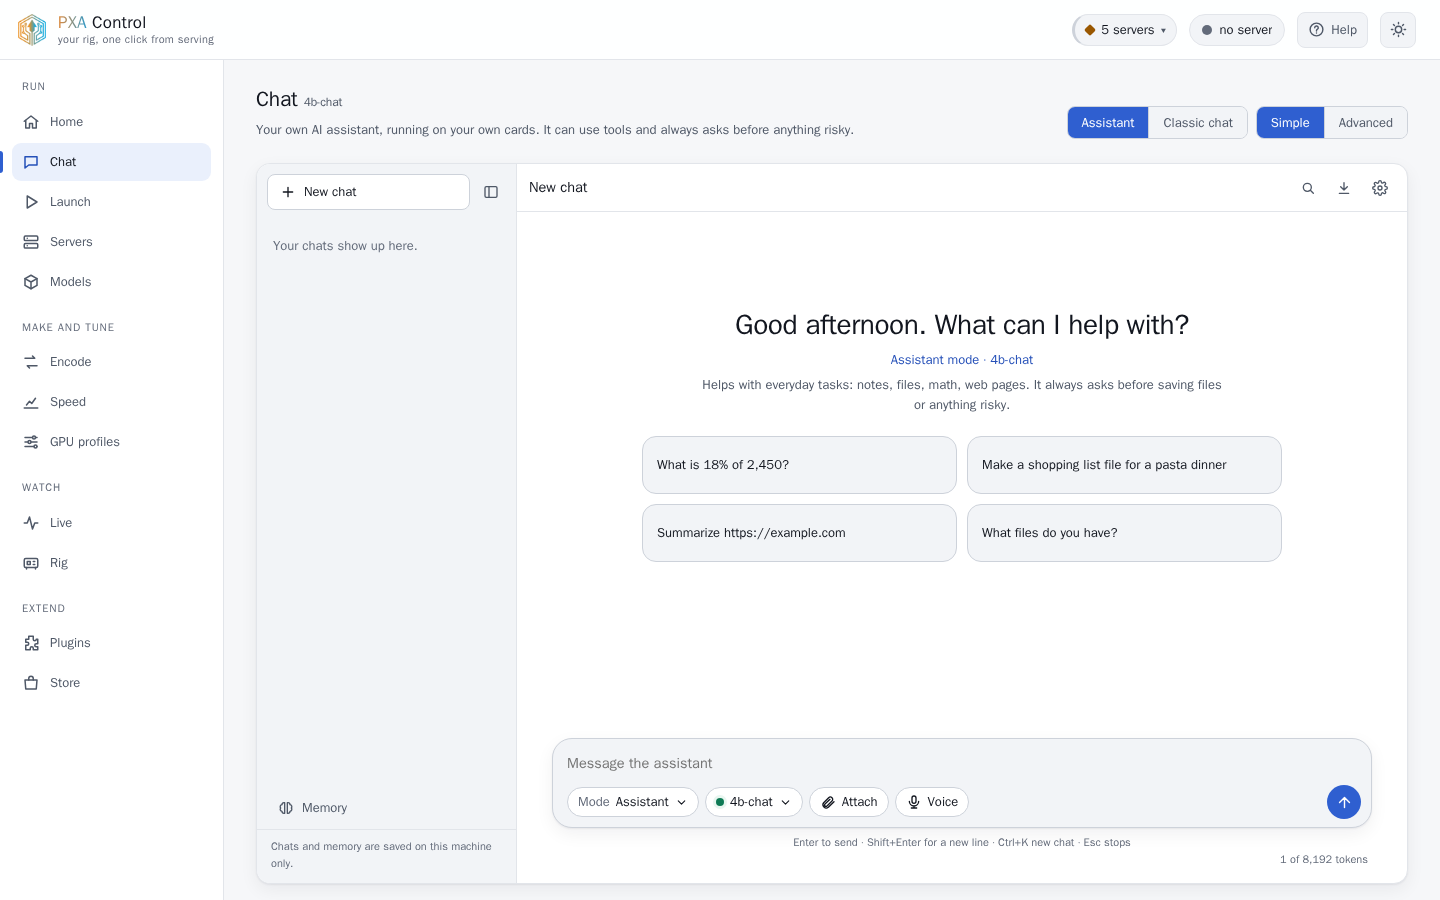Click the no server status pill

tap(1237, 30)
